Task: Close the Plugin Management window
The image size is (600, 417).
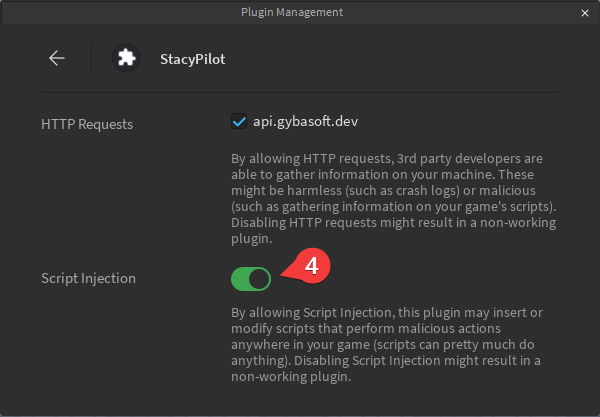Action: click(585, 12)
